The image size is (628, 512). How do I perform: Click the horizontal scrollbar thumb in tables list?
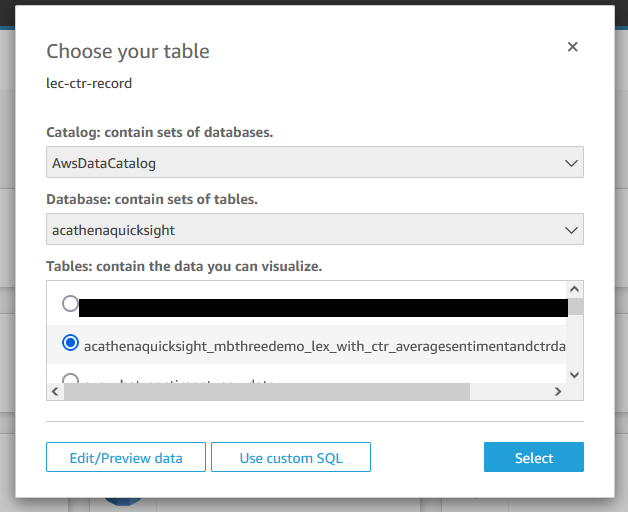click(x=265, y=392)
